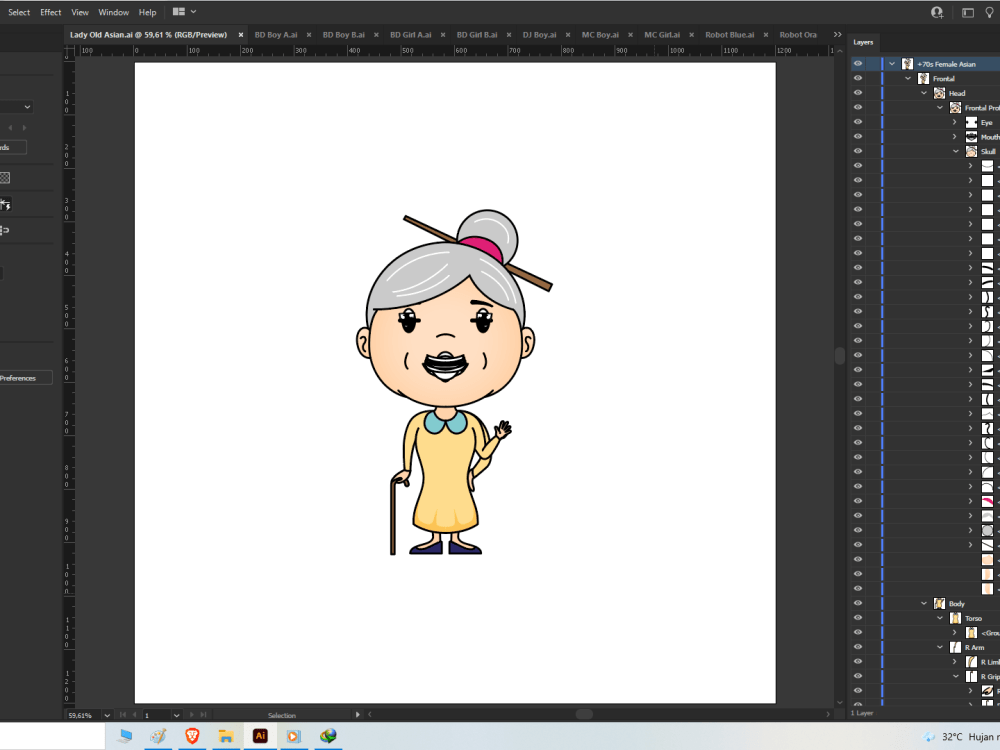The width and height of the screenshot is (1000, 750).
Task: Open the Paint app from the taskbar
Action: (x=158, y=736)
